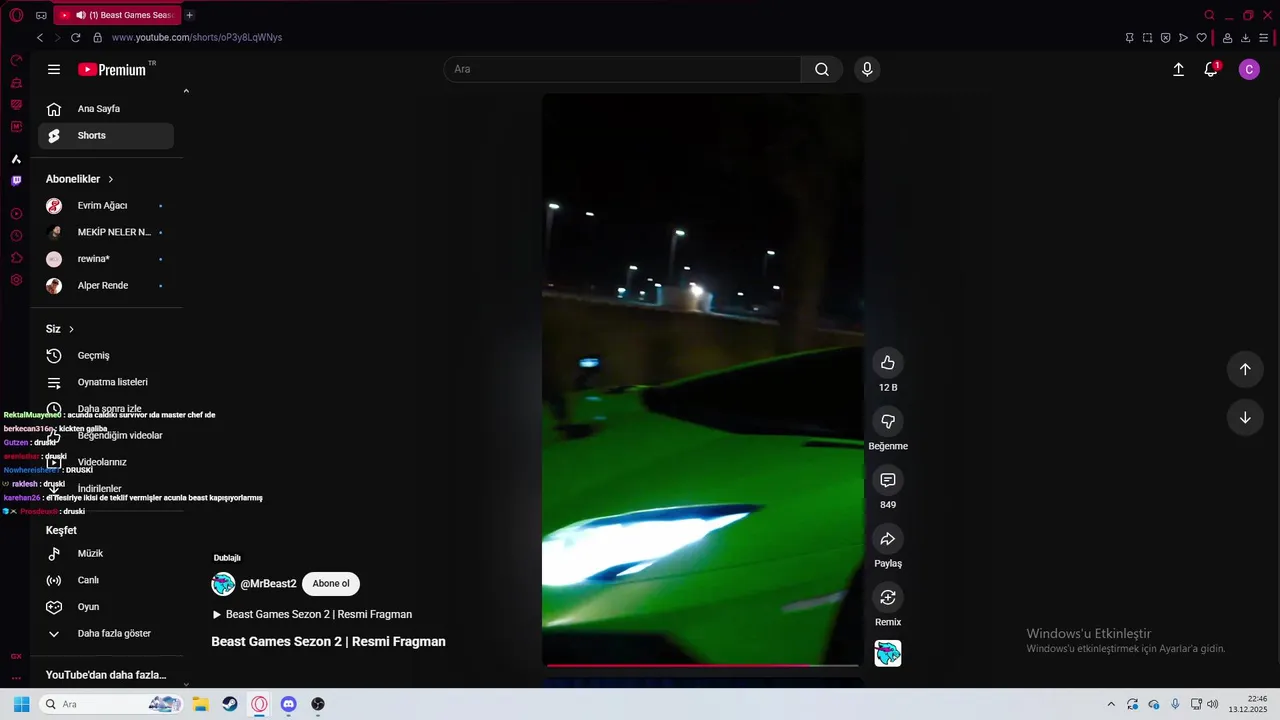Dislike this Short (Beğenme)
1280x720 pixels.
(888, 421)
